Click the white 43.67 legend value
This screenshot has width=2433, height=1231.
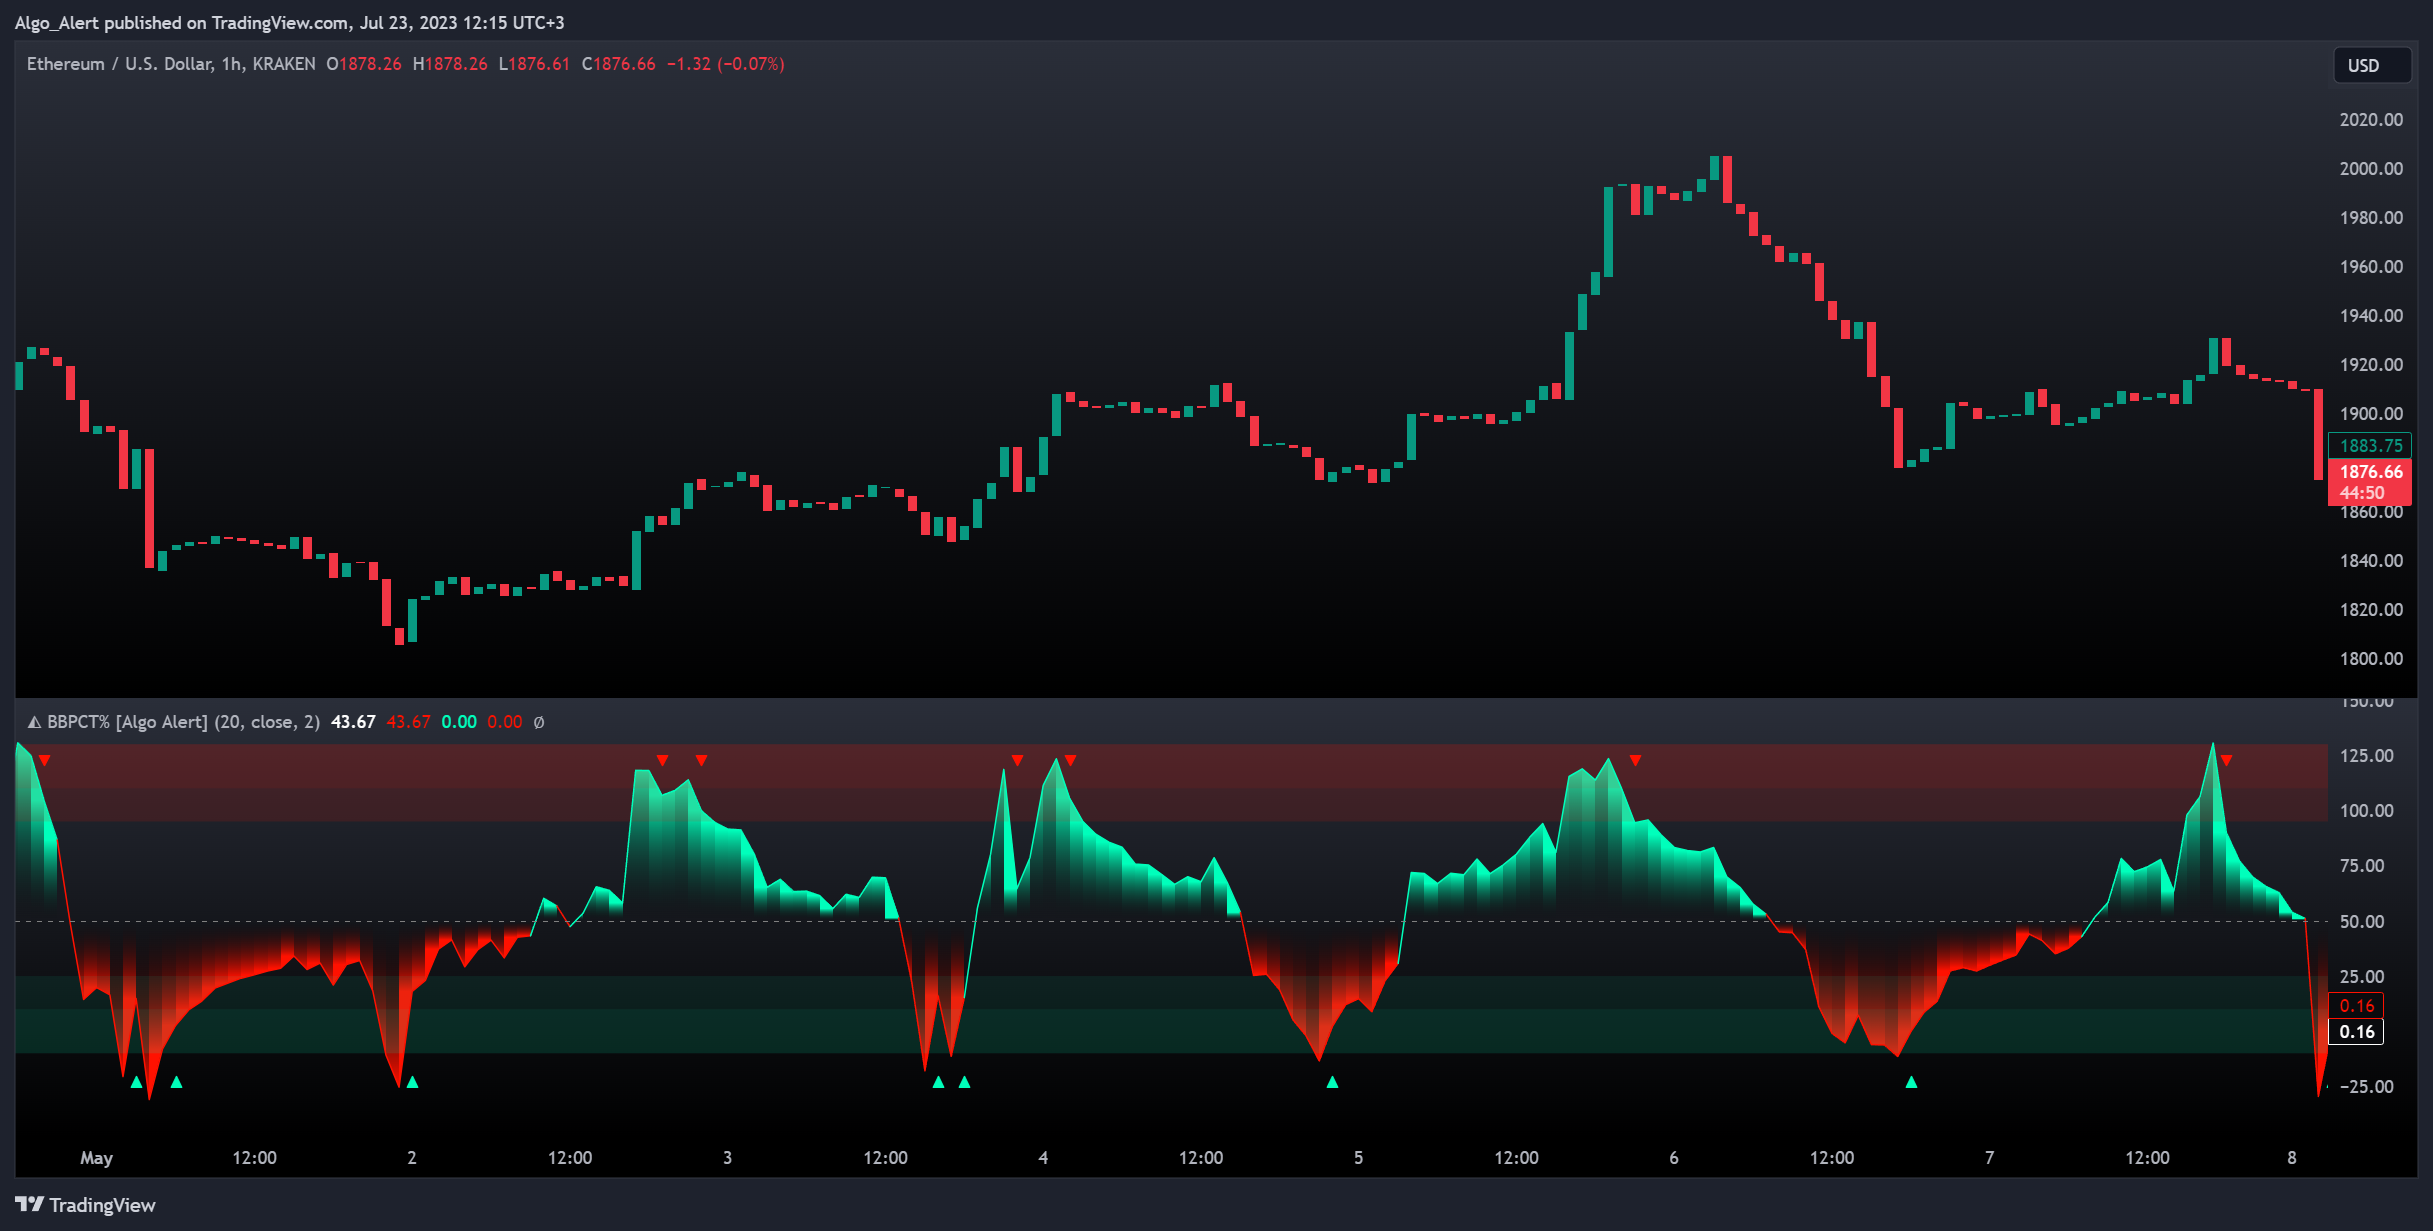pos(353,722)
